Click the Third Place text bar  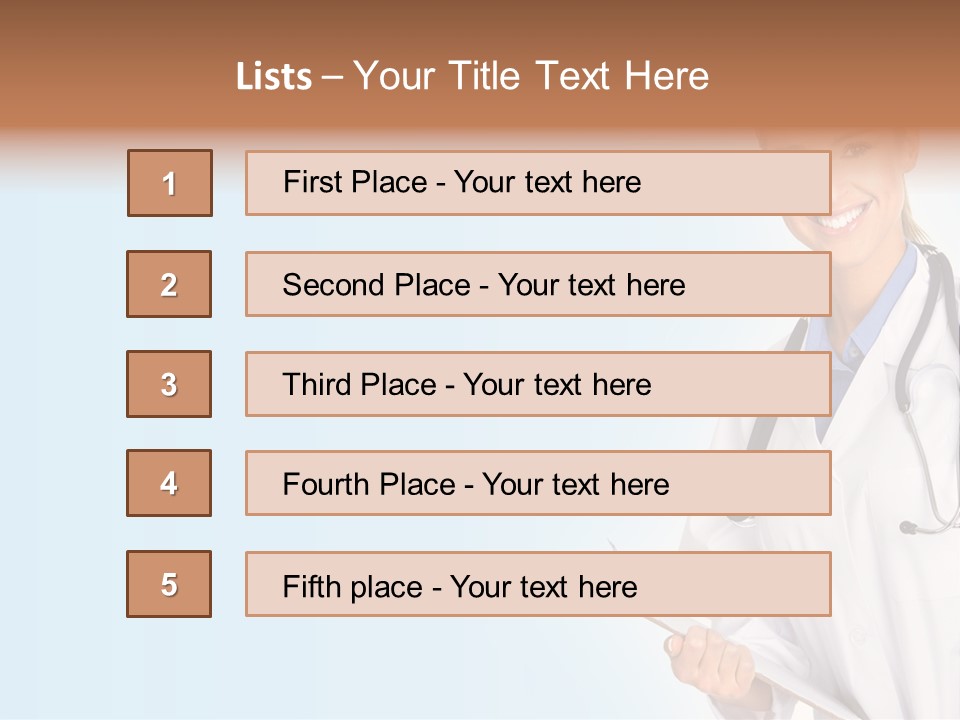(538, 384)
